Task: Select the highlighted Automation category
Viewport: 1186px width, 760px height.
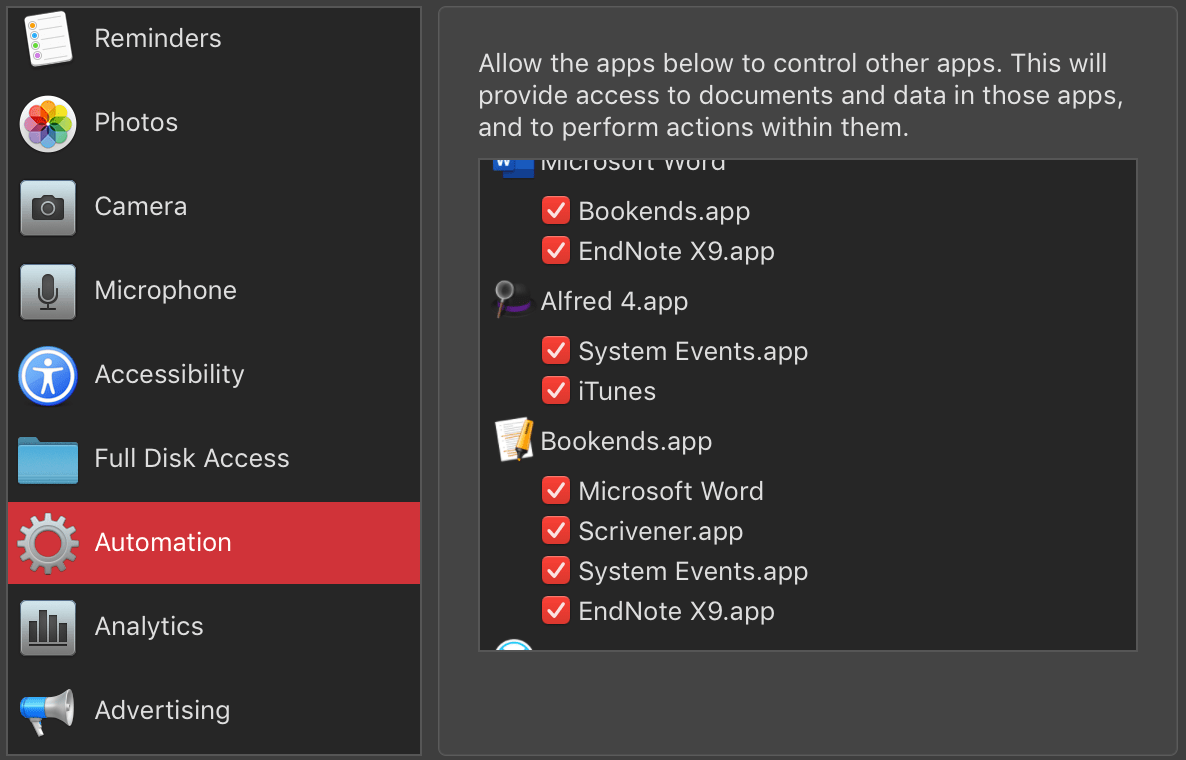Action: click(214, 543)
